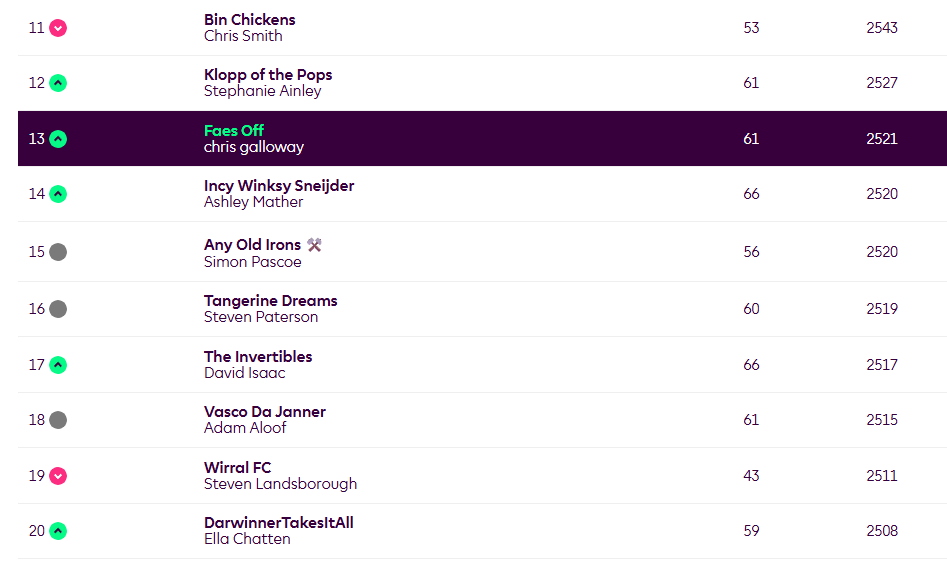This screenshot has width=947, height=564.
Task: Open the Bin Chickens team link
Action: click(x=249, y=20)
